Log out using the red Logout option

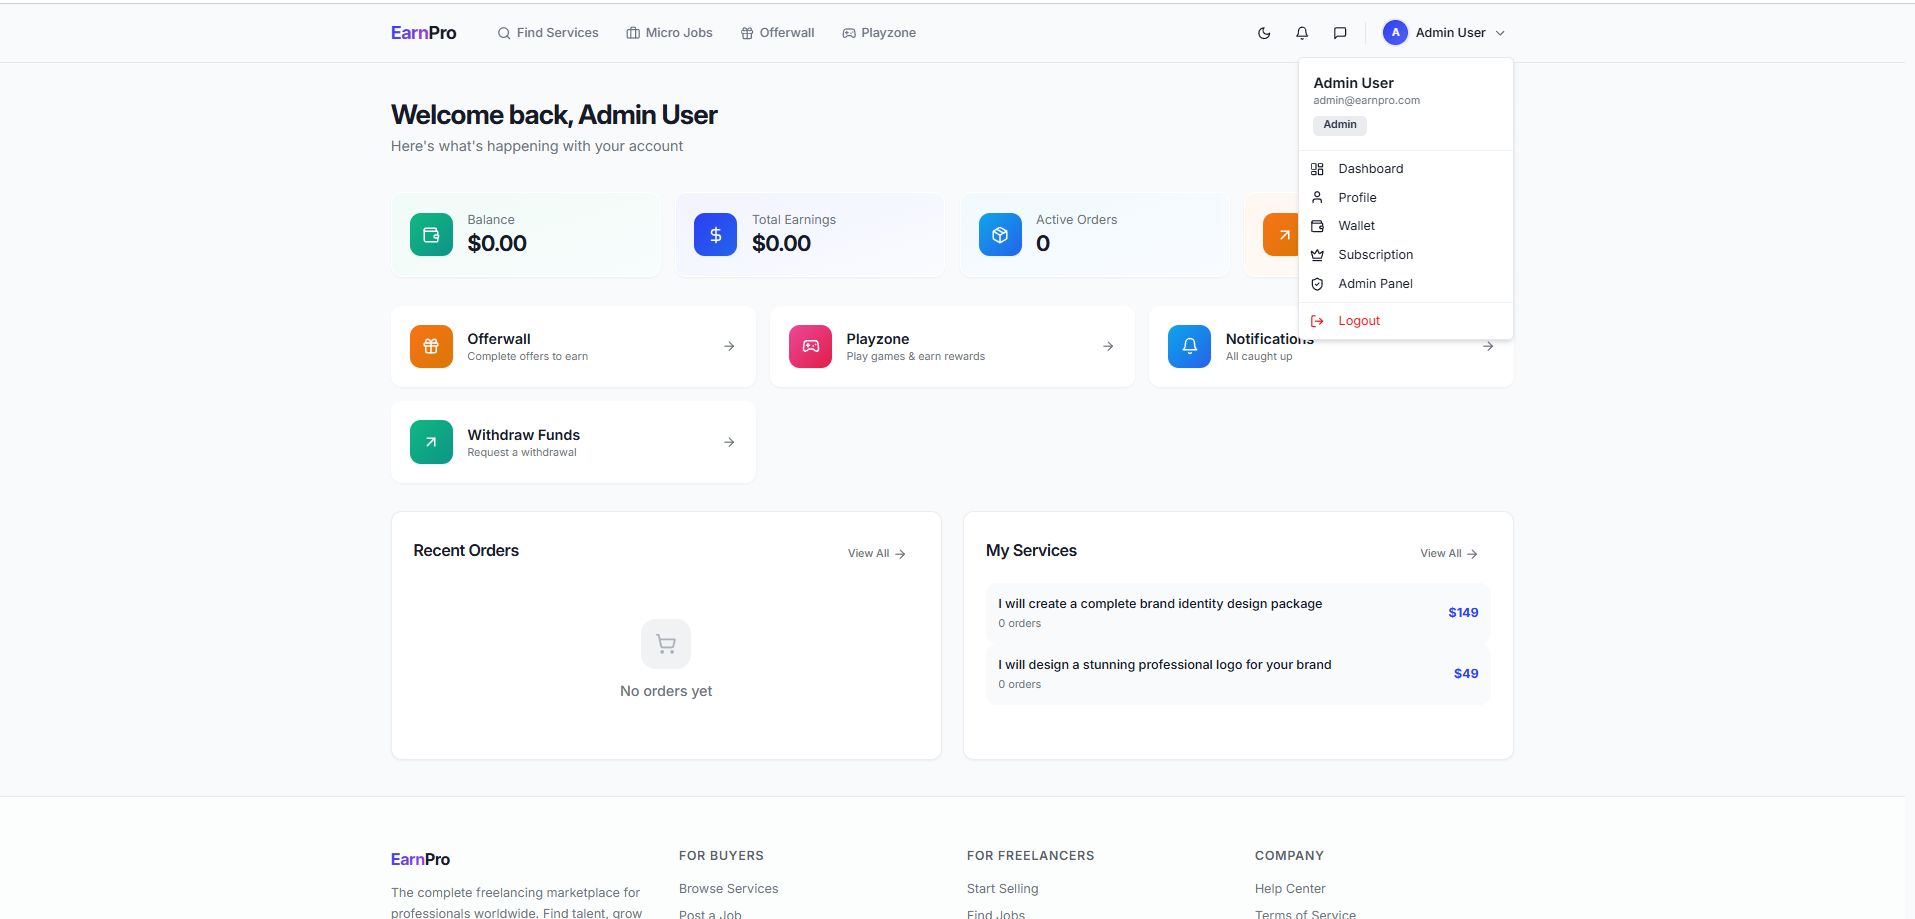pyautogui.click(x=1358, y=321)
